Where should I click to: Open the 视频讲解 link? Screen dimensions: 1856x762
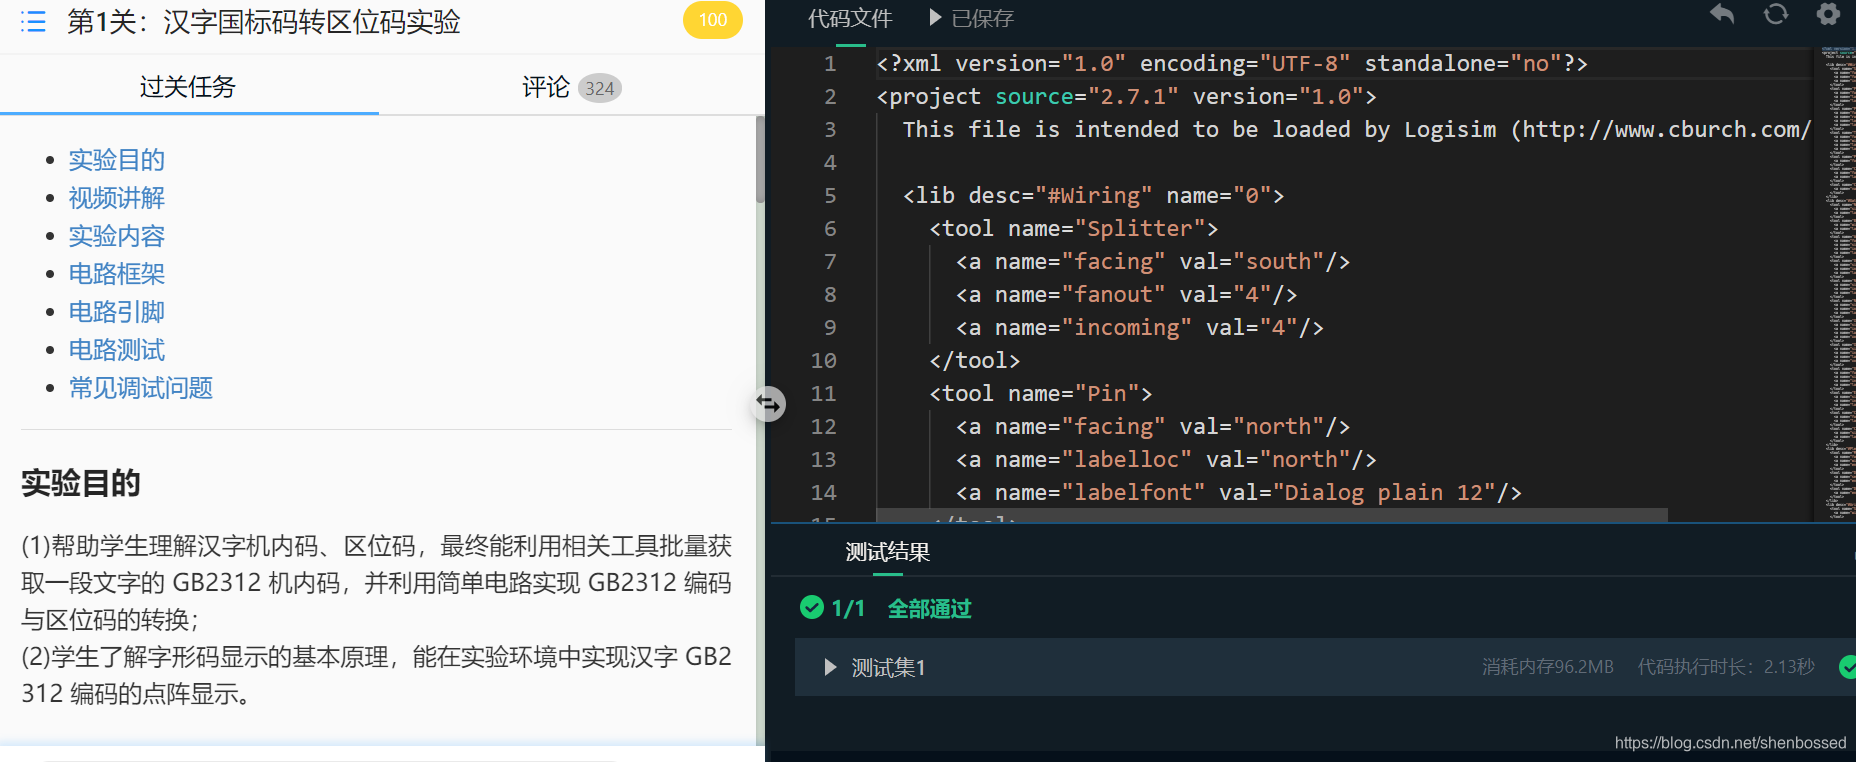point(117,198)
